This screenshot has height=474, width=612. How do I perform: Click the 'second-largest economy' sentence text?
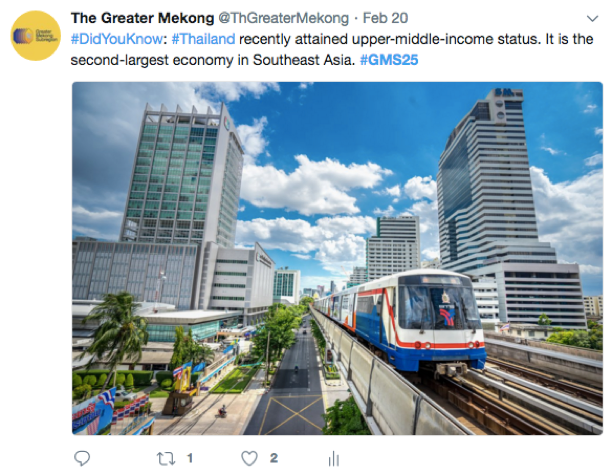point(213,60)
